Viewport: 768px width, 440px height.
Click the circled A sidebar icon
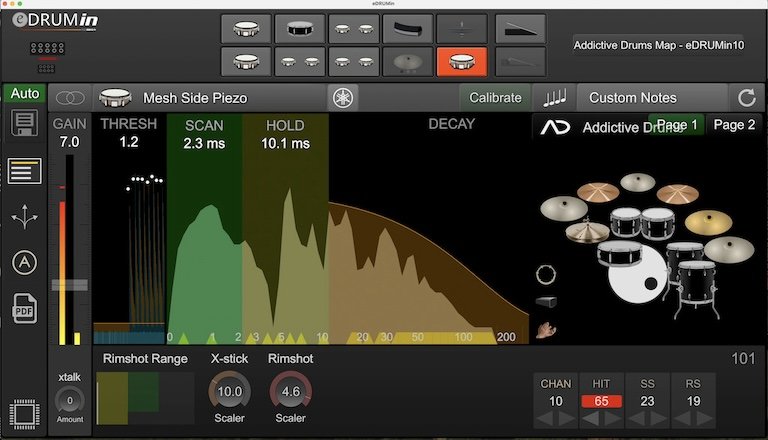click(24, 263)
